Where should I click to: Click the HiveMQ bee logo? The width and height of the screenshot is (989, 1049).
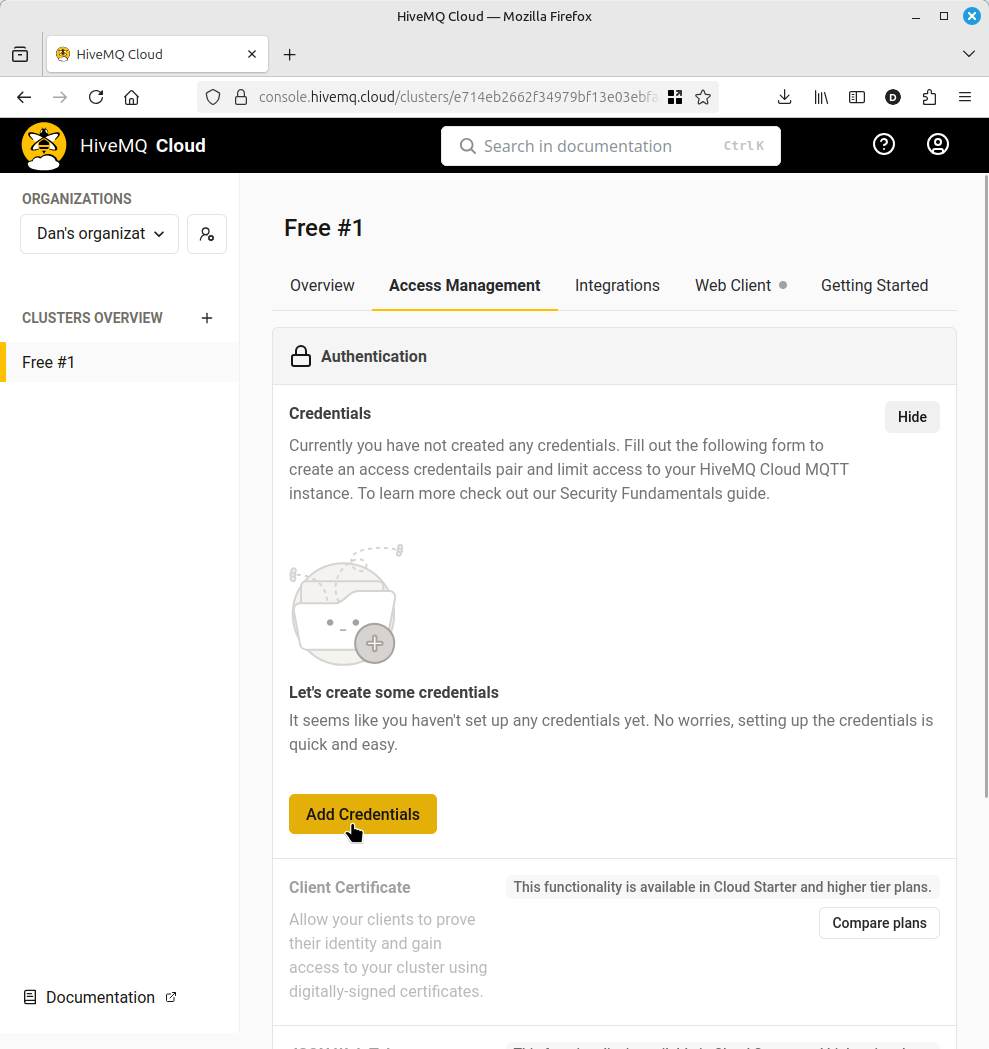(x=44, y=146)
